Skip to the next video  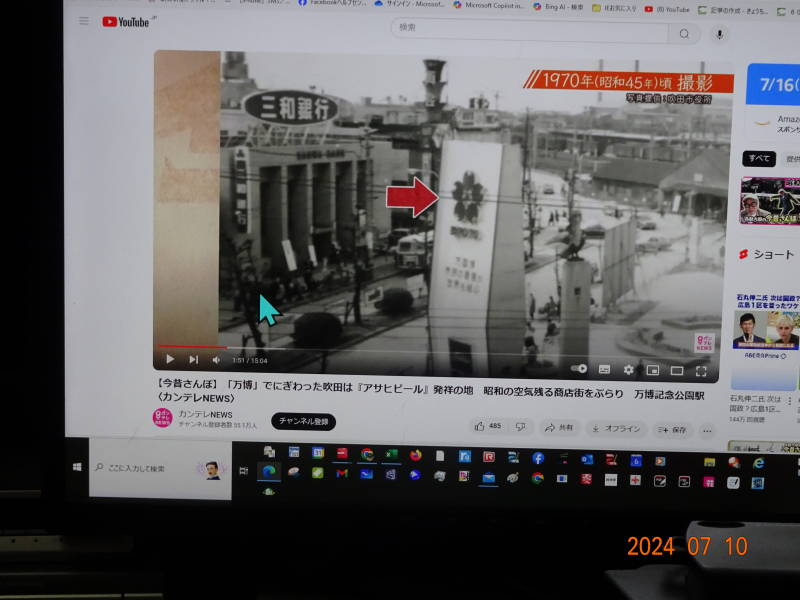point(193,360)
